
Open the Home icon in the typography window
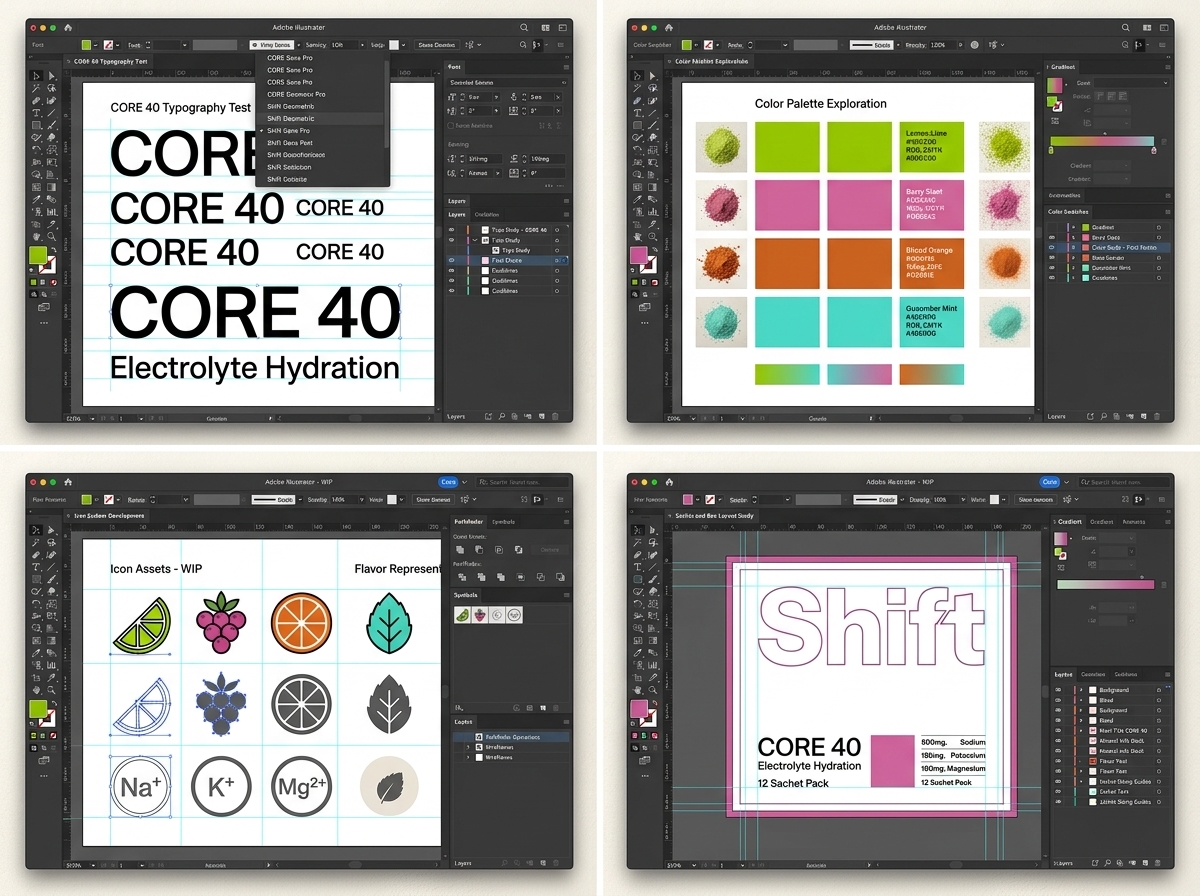tap(67, 28)
